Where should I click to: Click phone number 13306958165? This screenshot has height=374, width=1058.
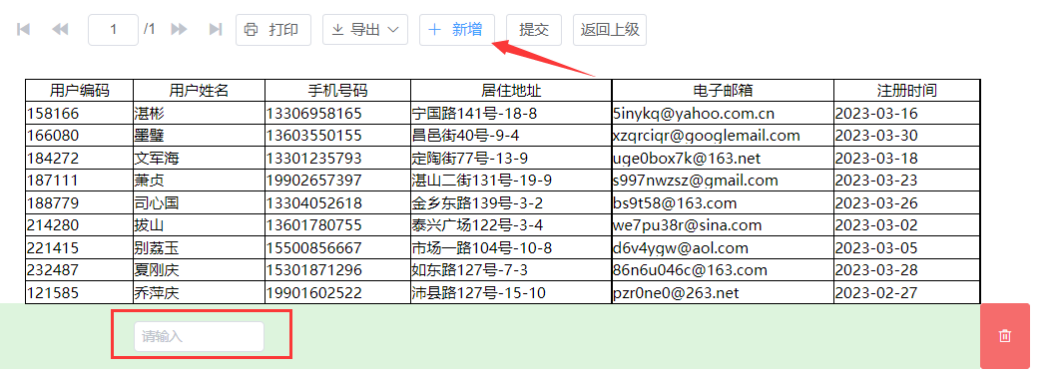(337, 113)
